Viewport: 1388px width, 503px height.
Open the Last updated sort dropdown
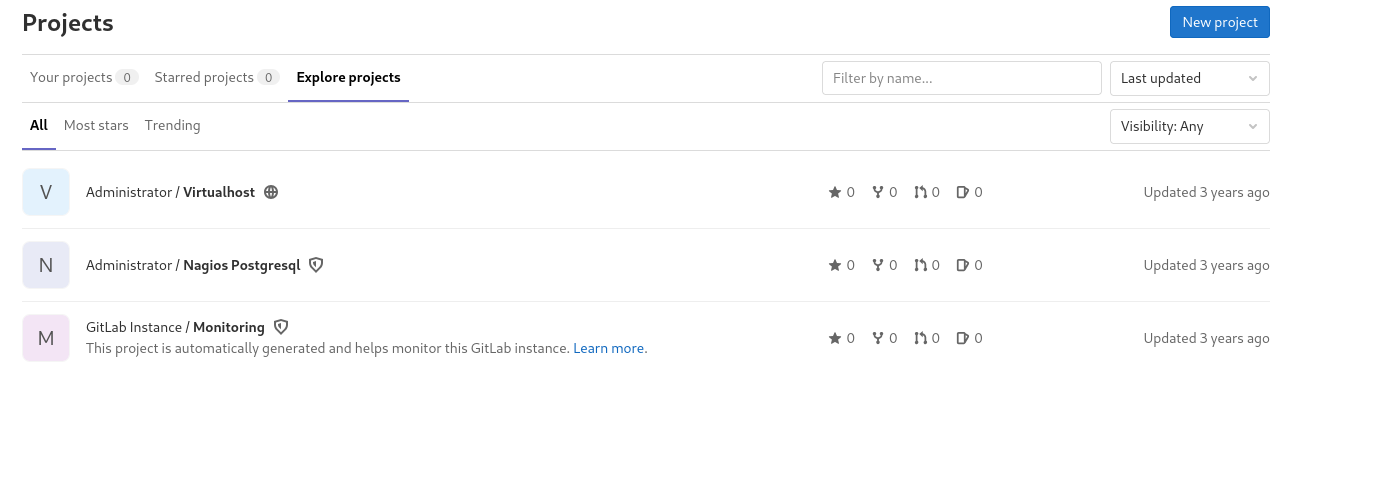(x=1189, y=78)
